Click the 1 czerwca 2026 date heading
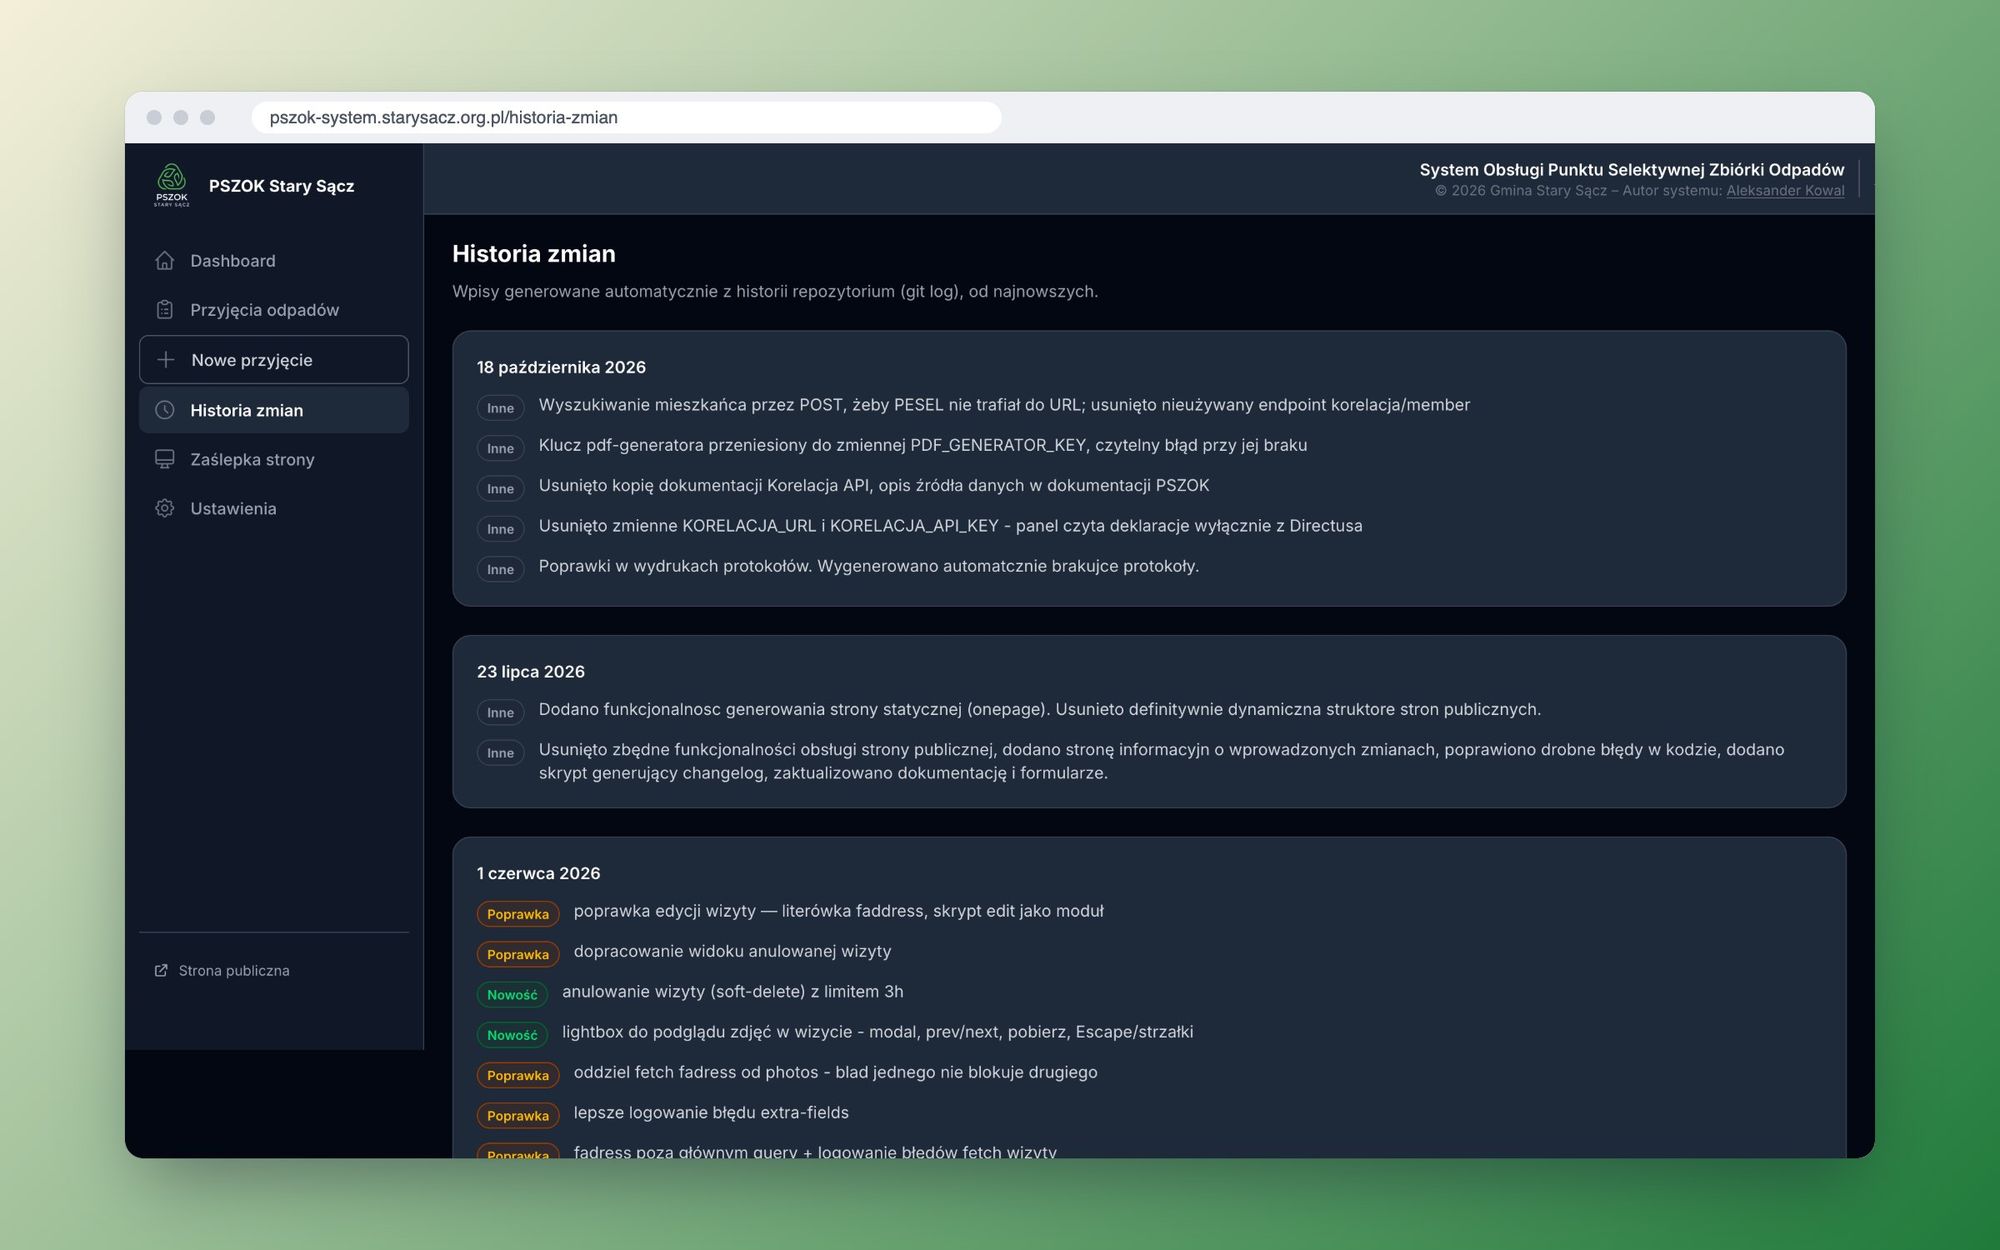The width and height of the screenshot is (2000, 1250). (539, 873)
